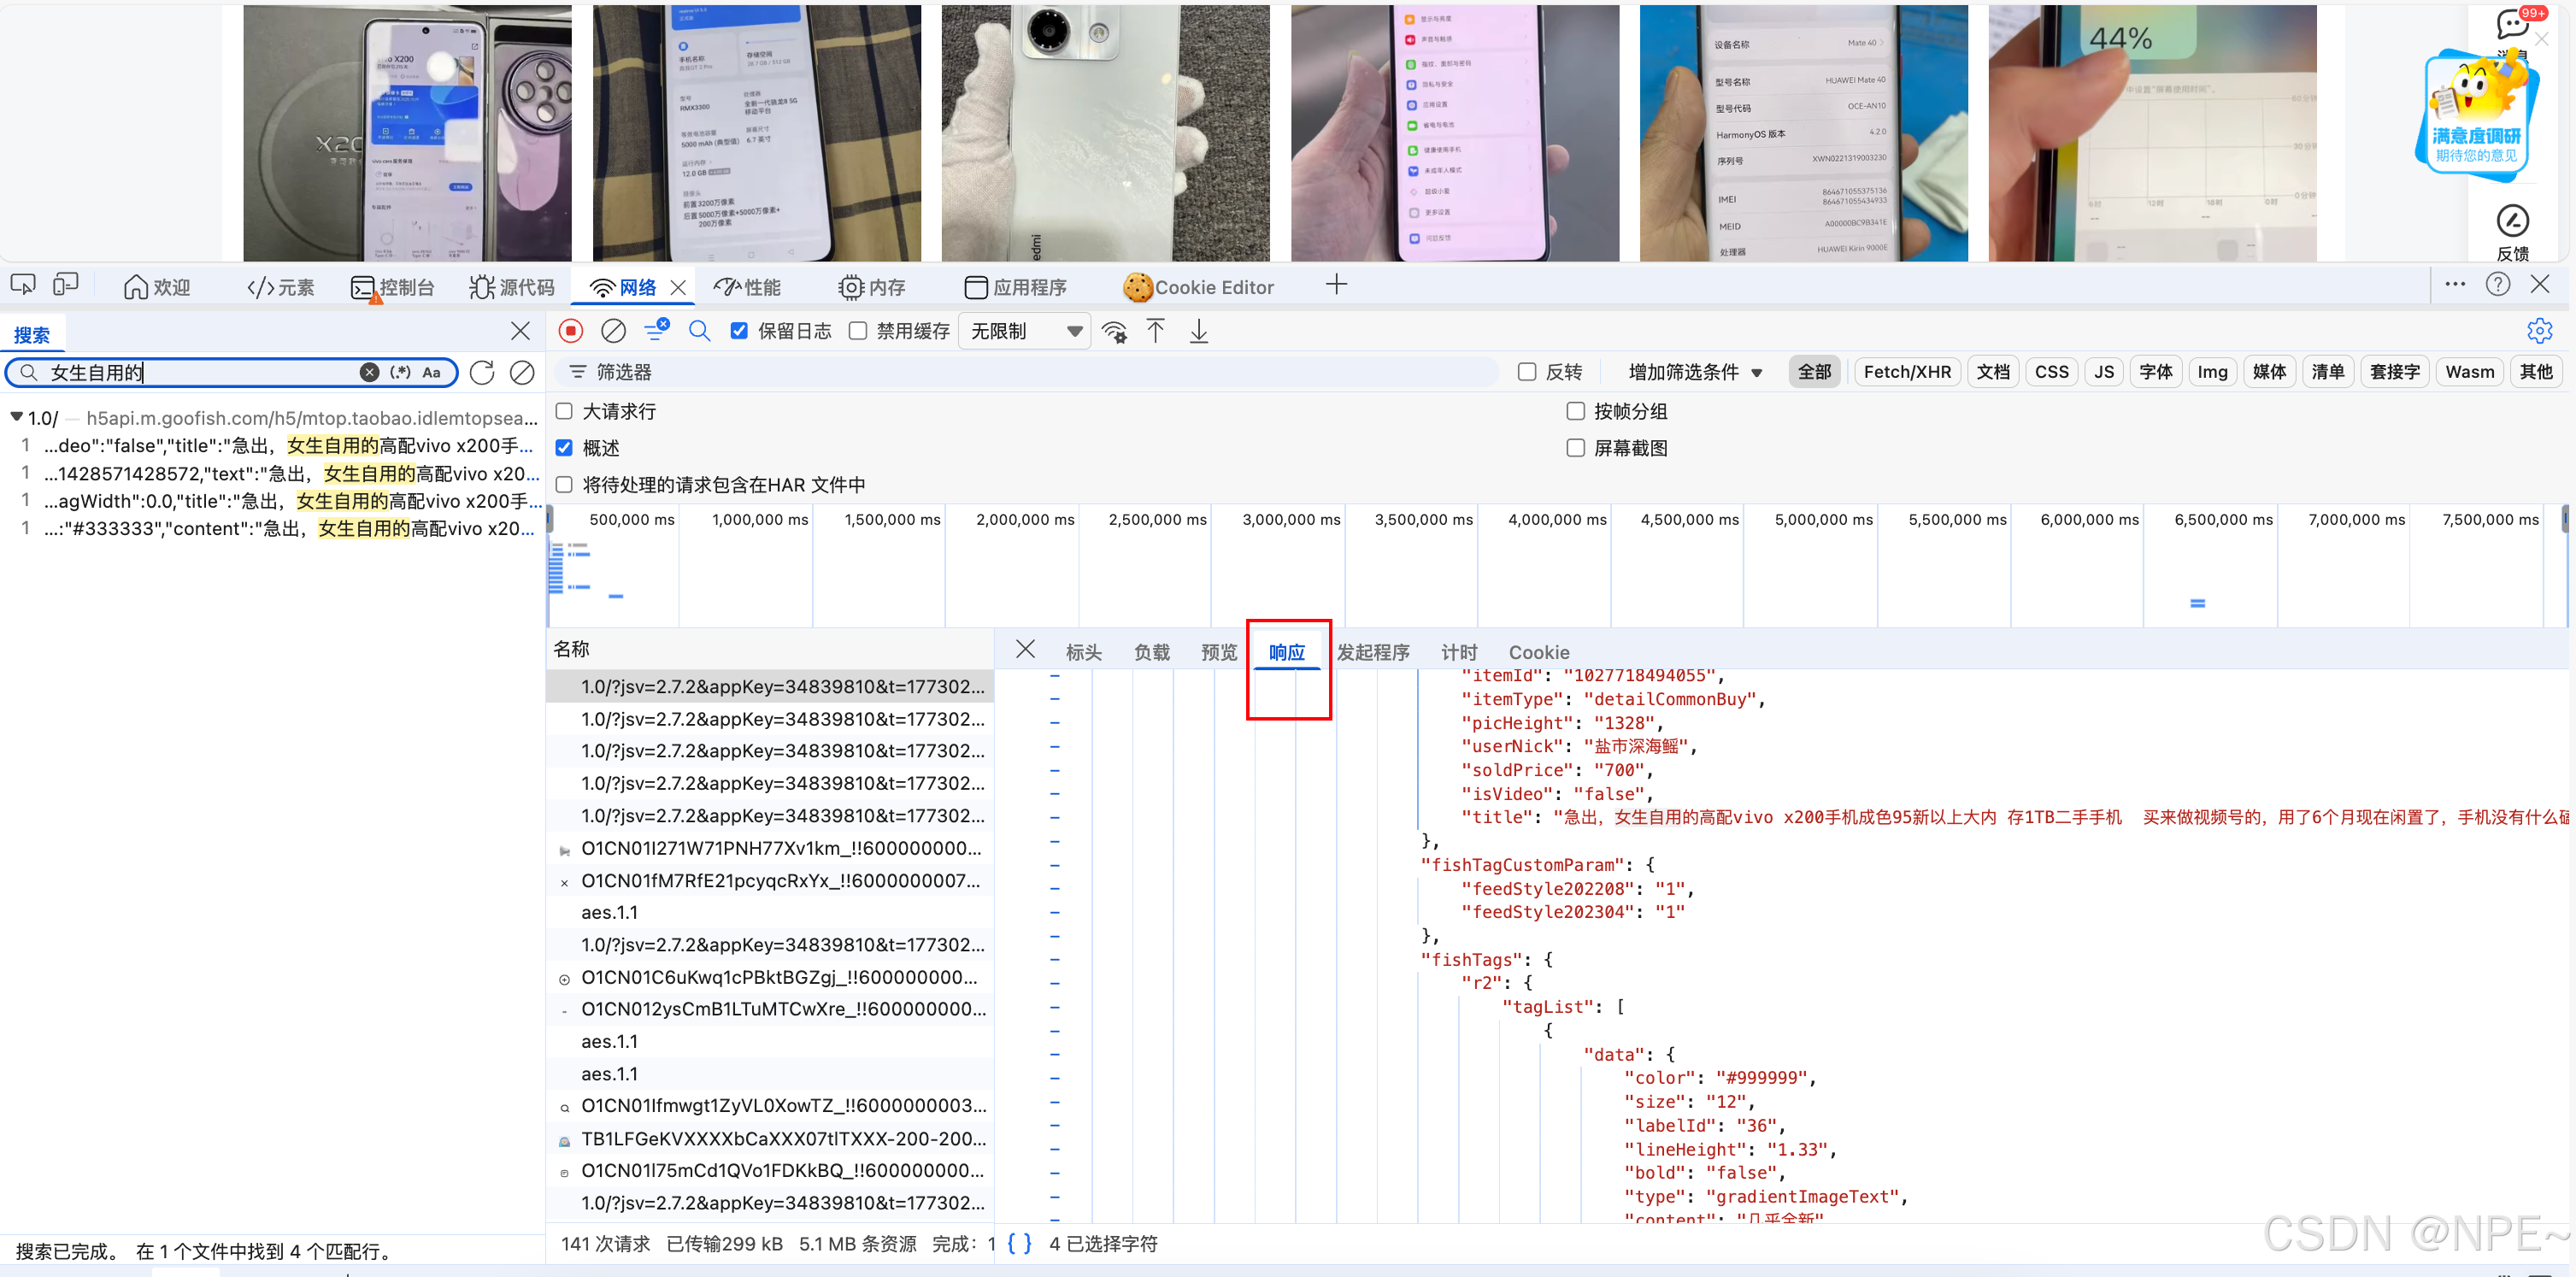
Task: Enable the 禁用缓存 checkbox
Action: 858,331
